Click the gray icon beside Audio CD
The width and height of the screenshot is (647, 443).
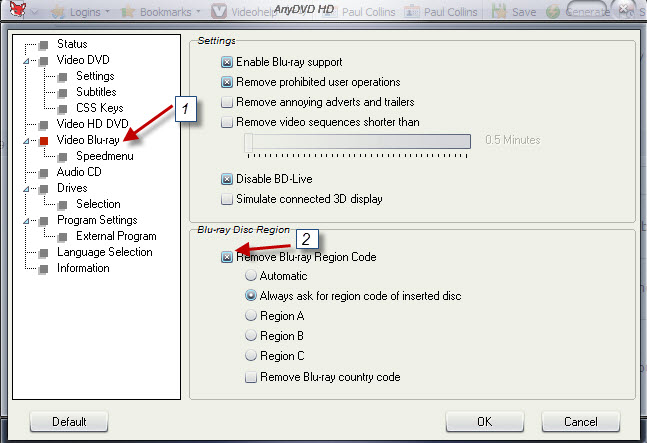point(43,173)
